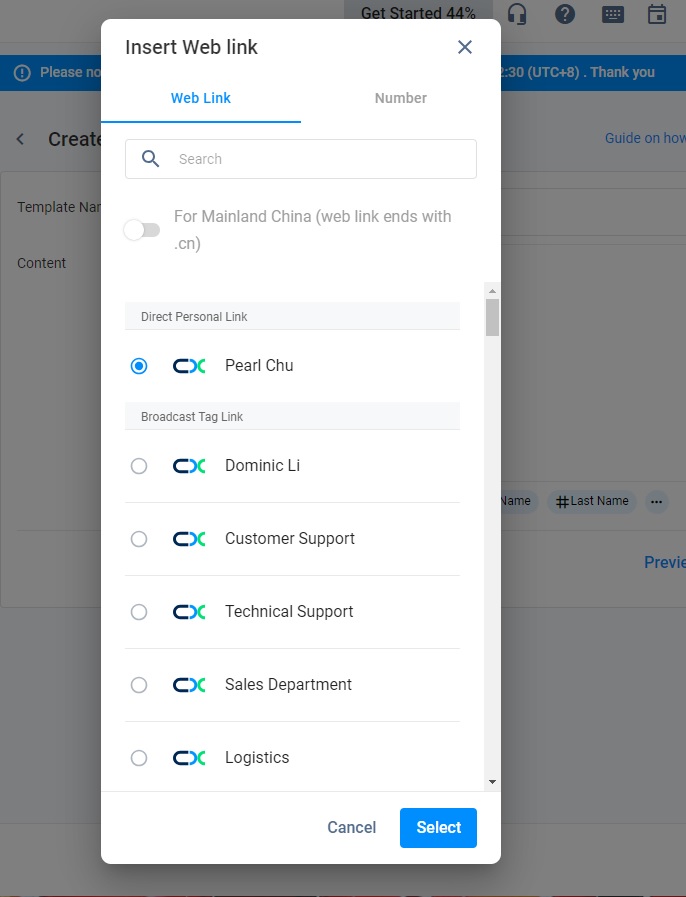Switch to the Number tab

tap(400, 98)
